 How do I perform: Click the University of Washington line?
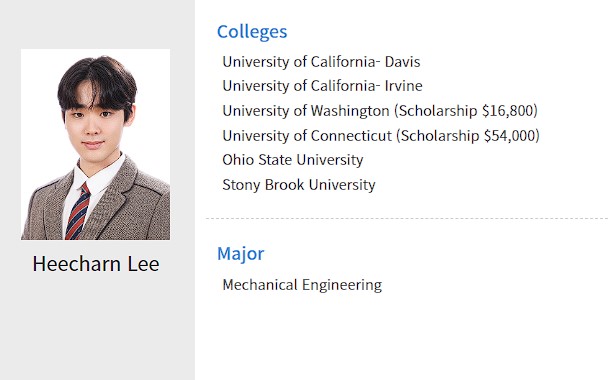click(380, 111)
